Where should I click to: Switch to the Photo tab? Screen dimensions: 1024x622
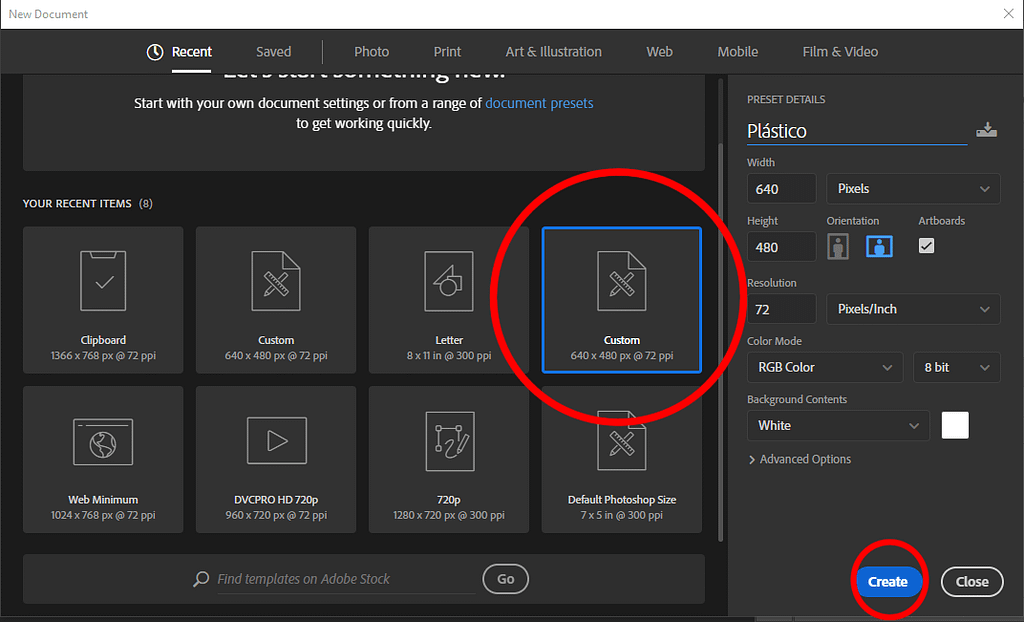click(371, 52)
